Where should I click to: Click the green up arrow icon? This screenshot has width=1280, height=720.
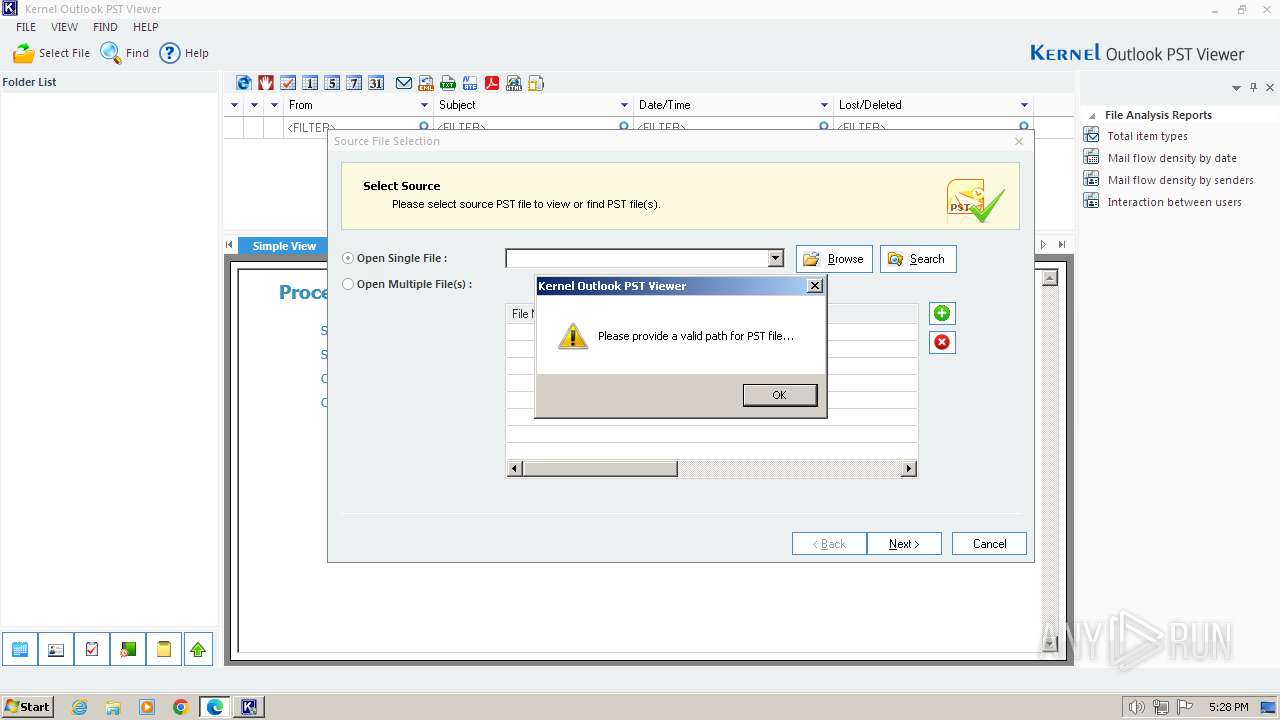click(x=198, y=650)
